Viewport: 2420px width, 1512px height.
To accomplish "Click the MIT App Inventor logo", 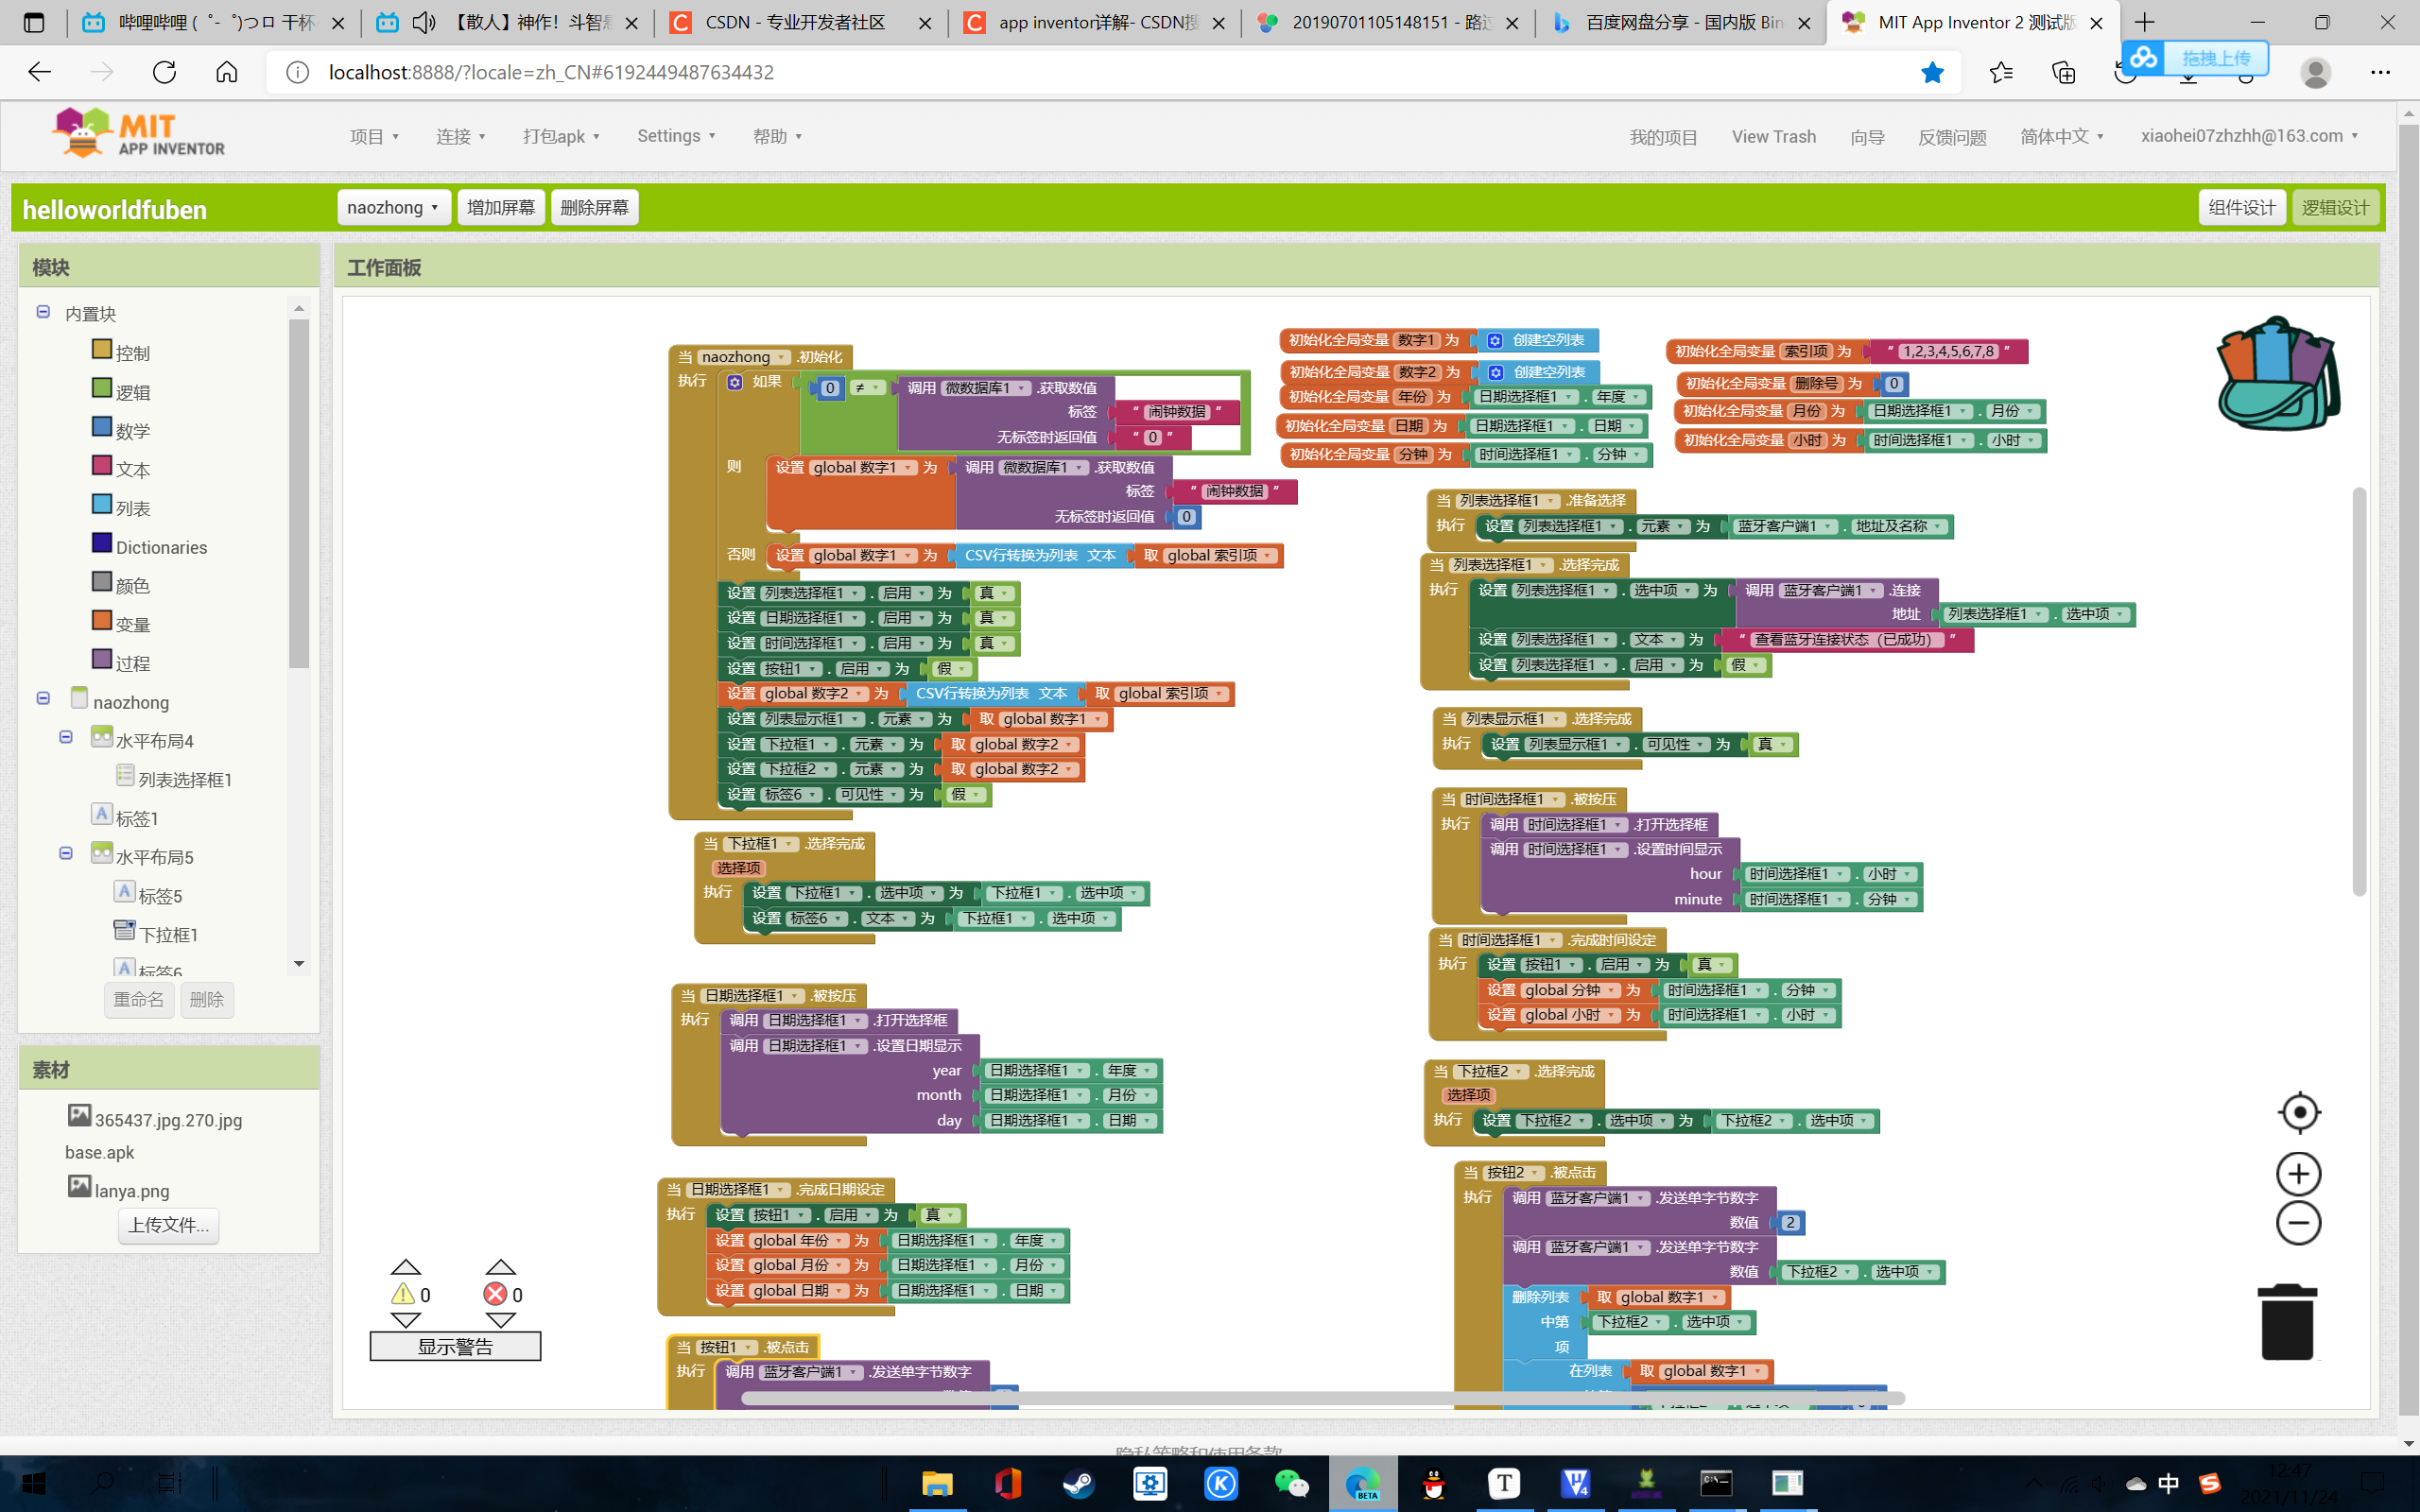I will [x=139, y=134].
